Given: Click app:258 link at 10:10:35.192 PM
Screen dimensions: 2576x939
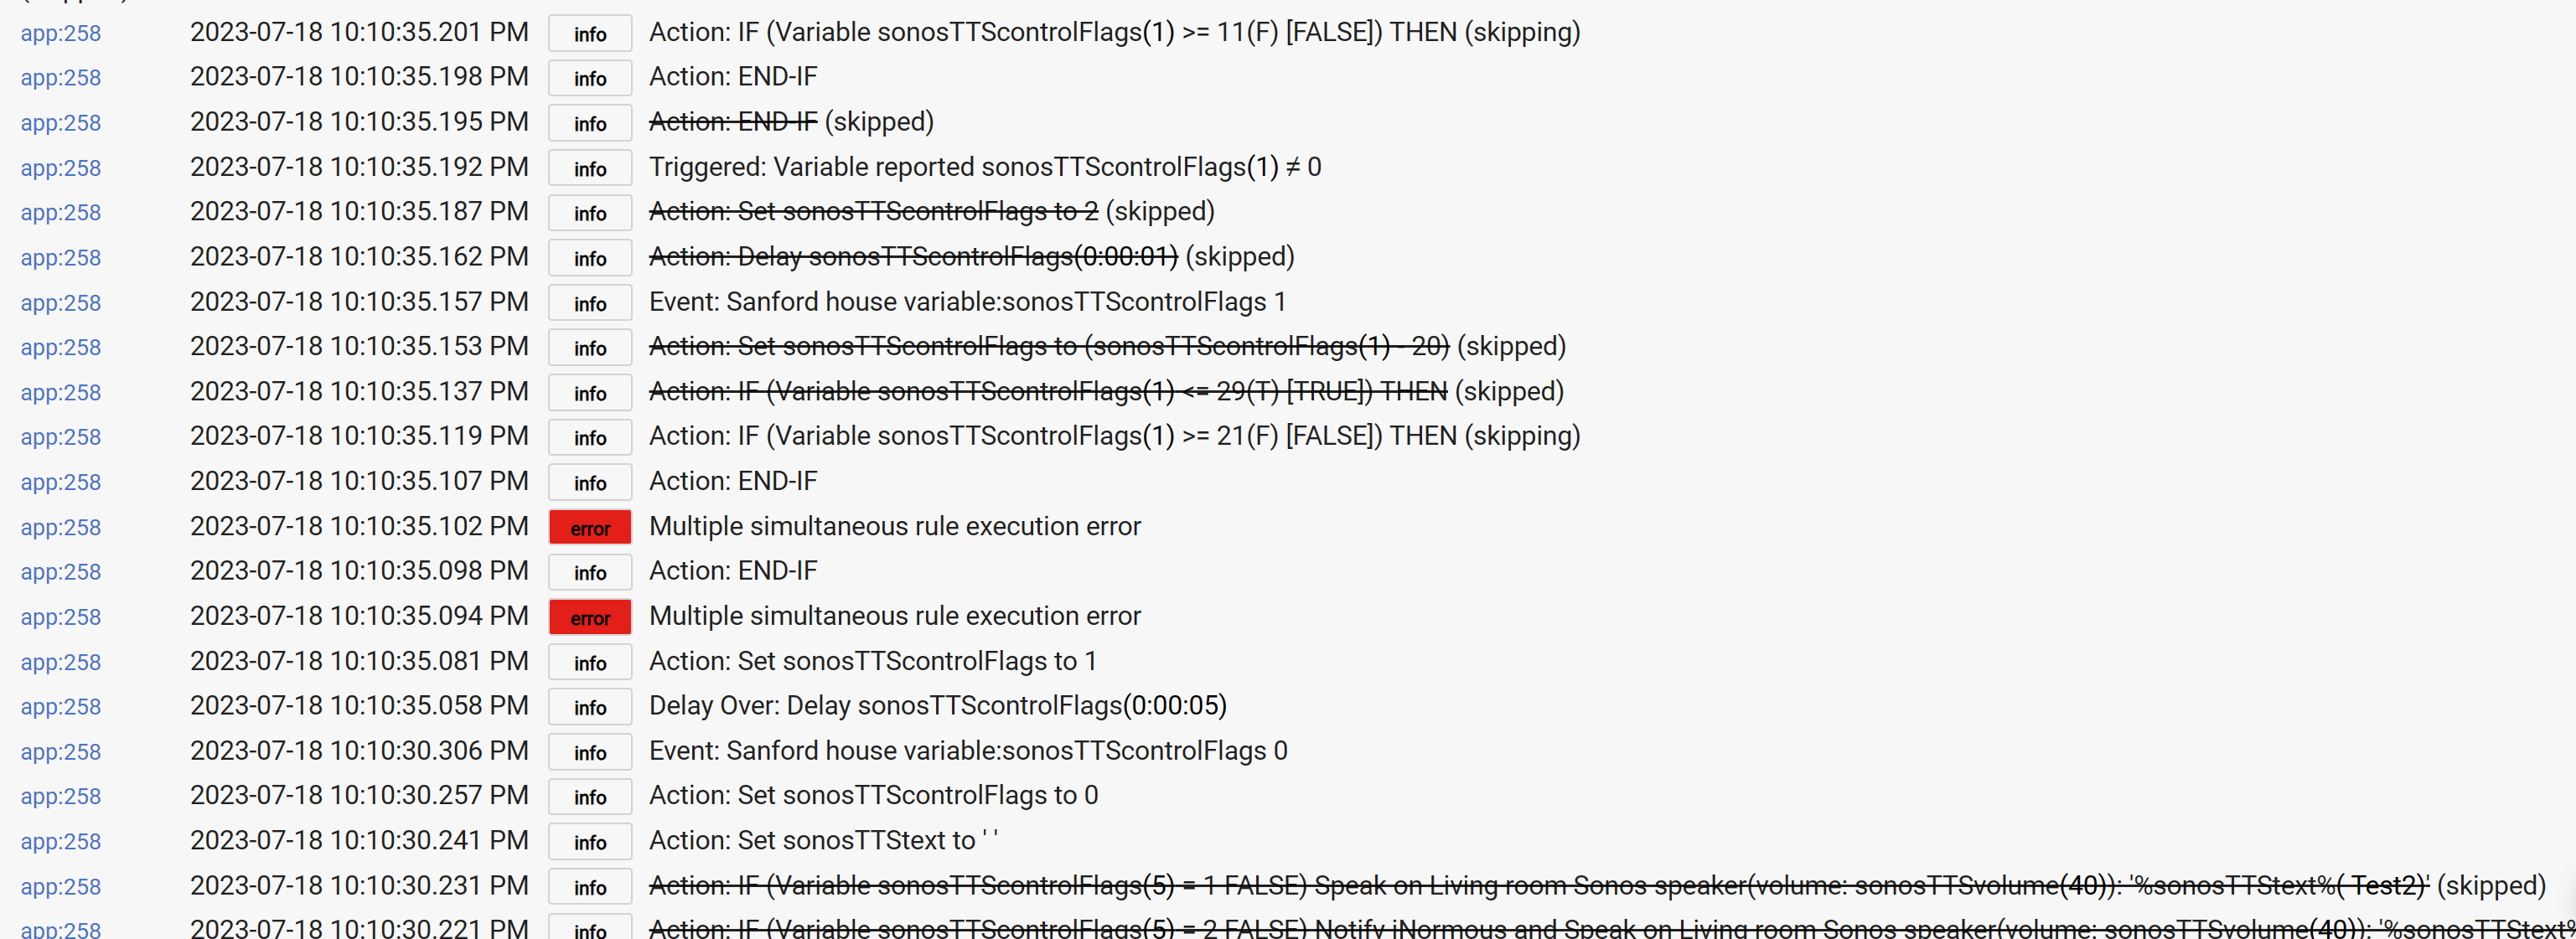Looking at the screenshot, I should pos(61,168).
